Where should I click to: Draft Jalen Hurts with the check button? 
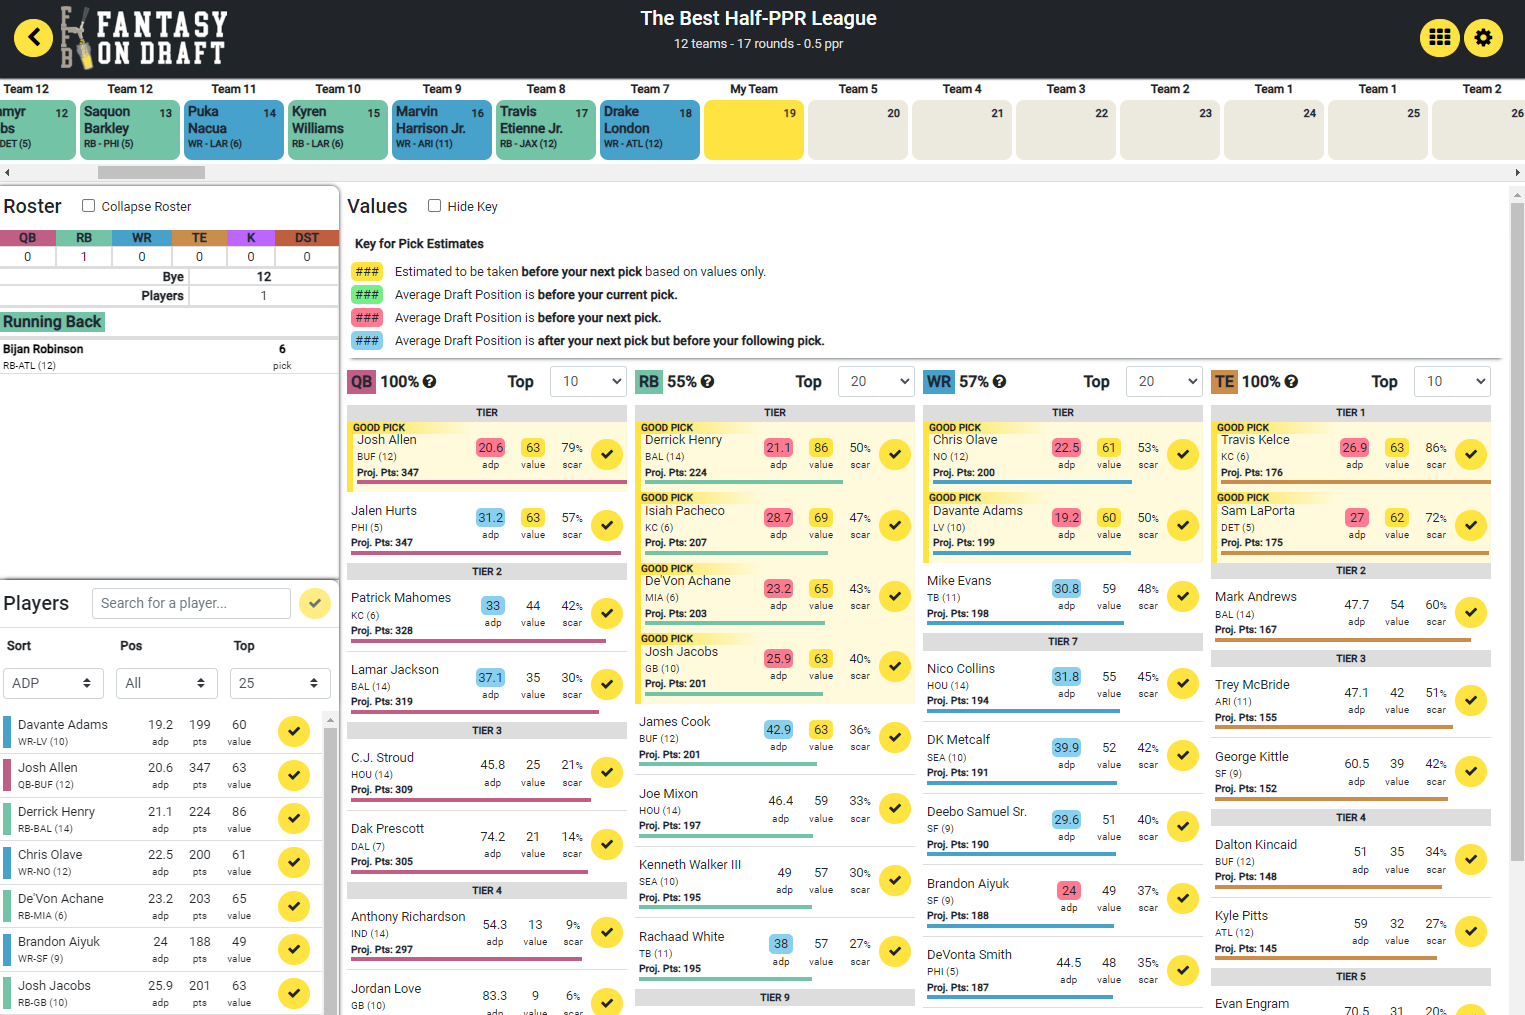(607, 525)
